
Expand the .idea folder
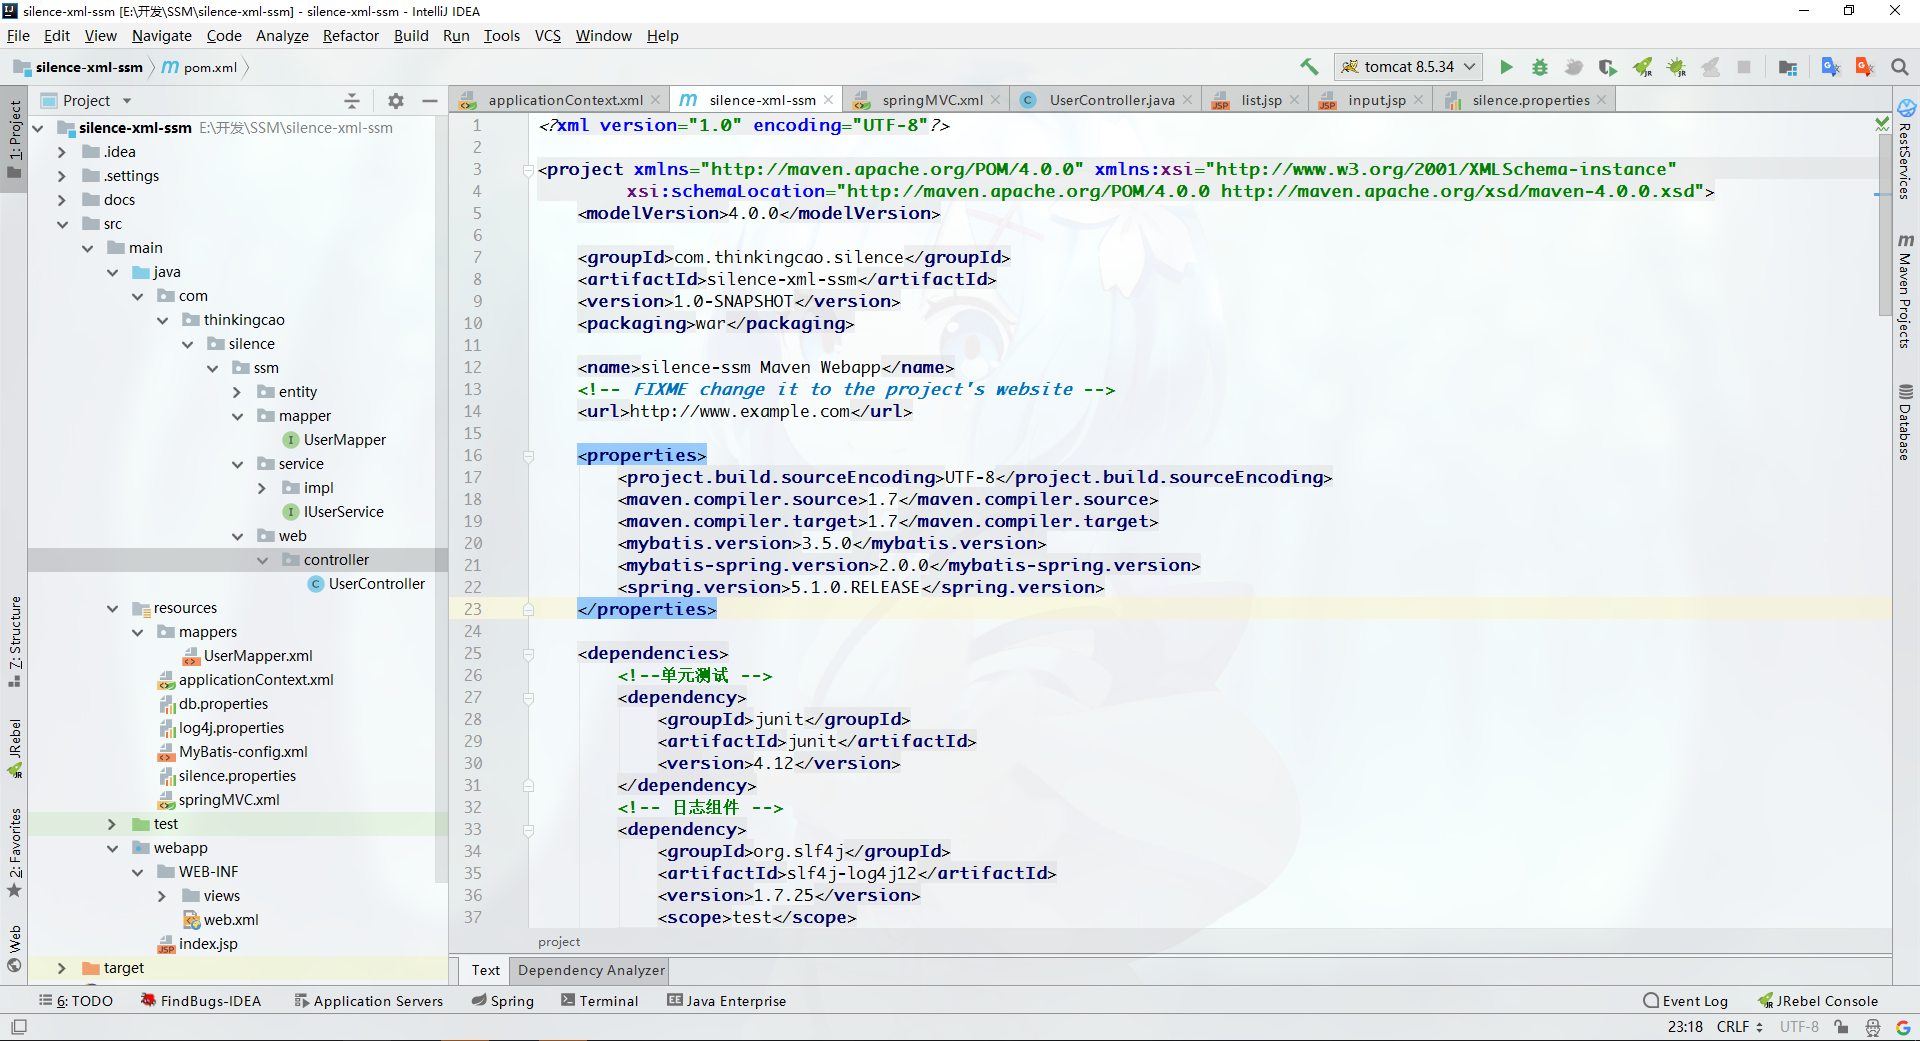pos(62,152)
